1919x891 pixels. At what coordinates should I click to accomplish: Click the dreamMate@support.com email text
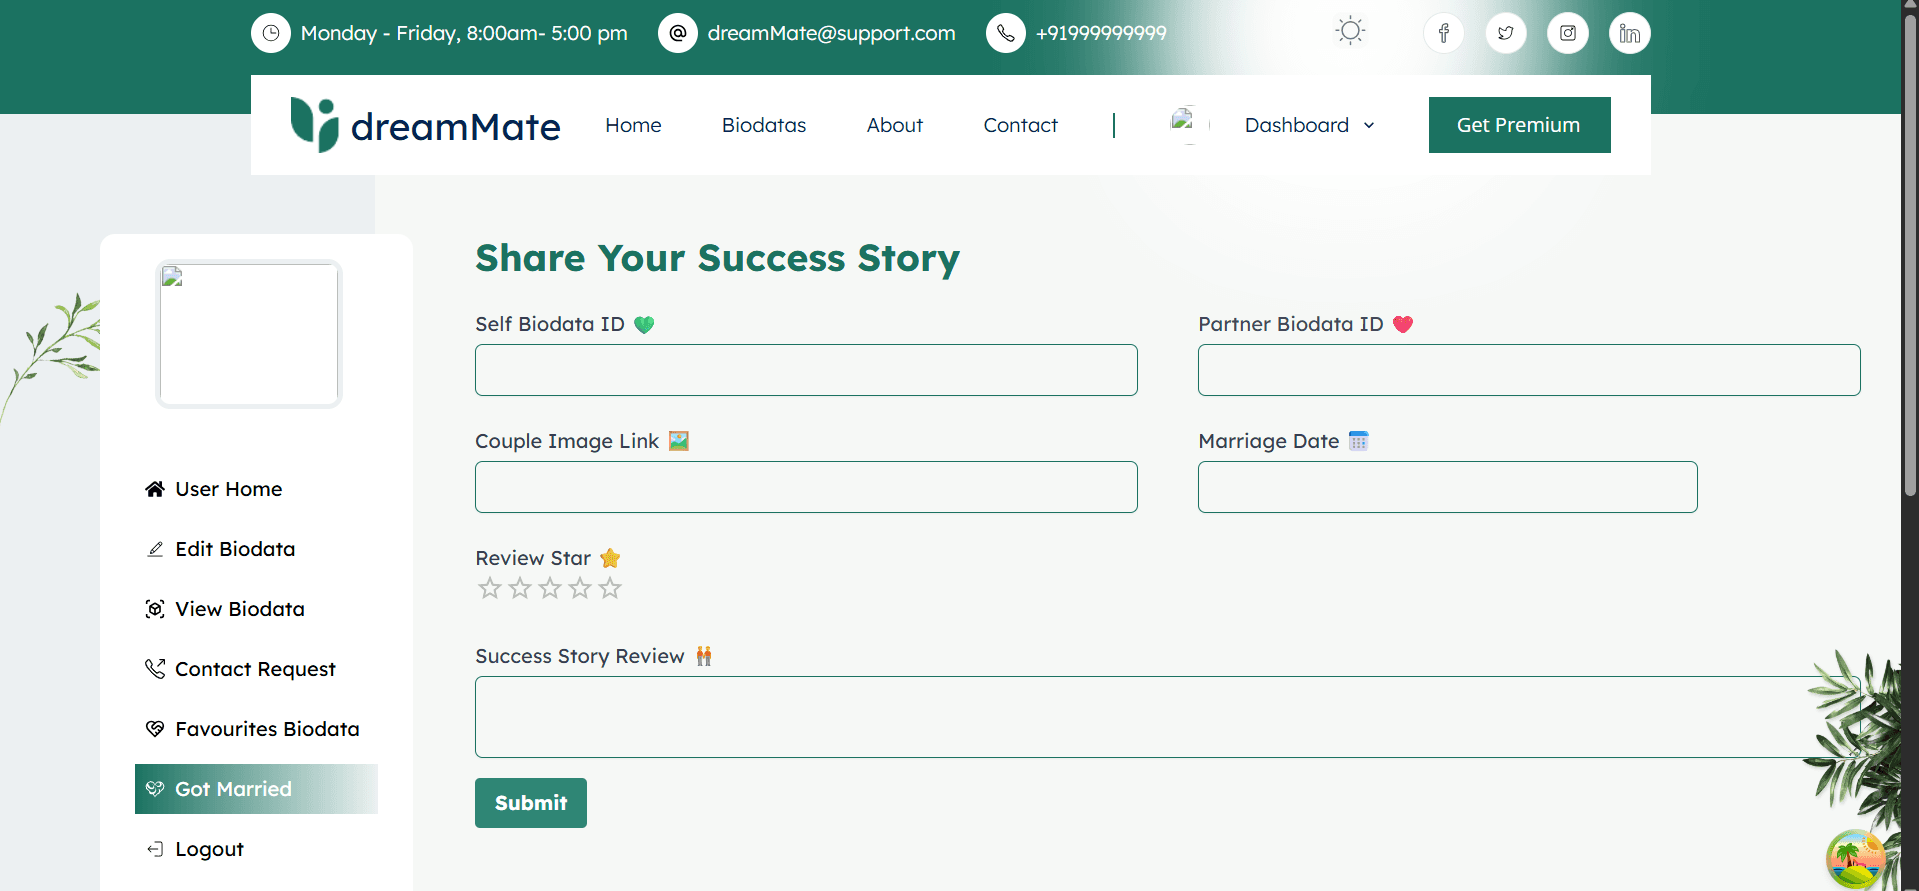832,33
